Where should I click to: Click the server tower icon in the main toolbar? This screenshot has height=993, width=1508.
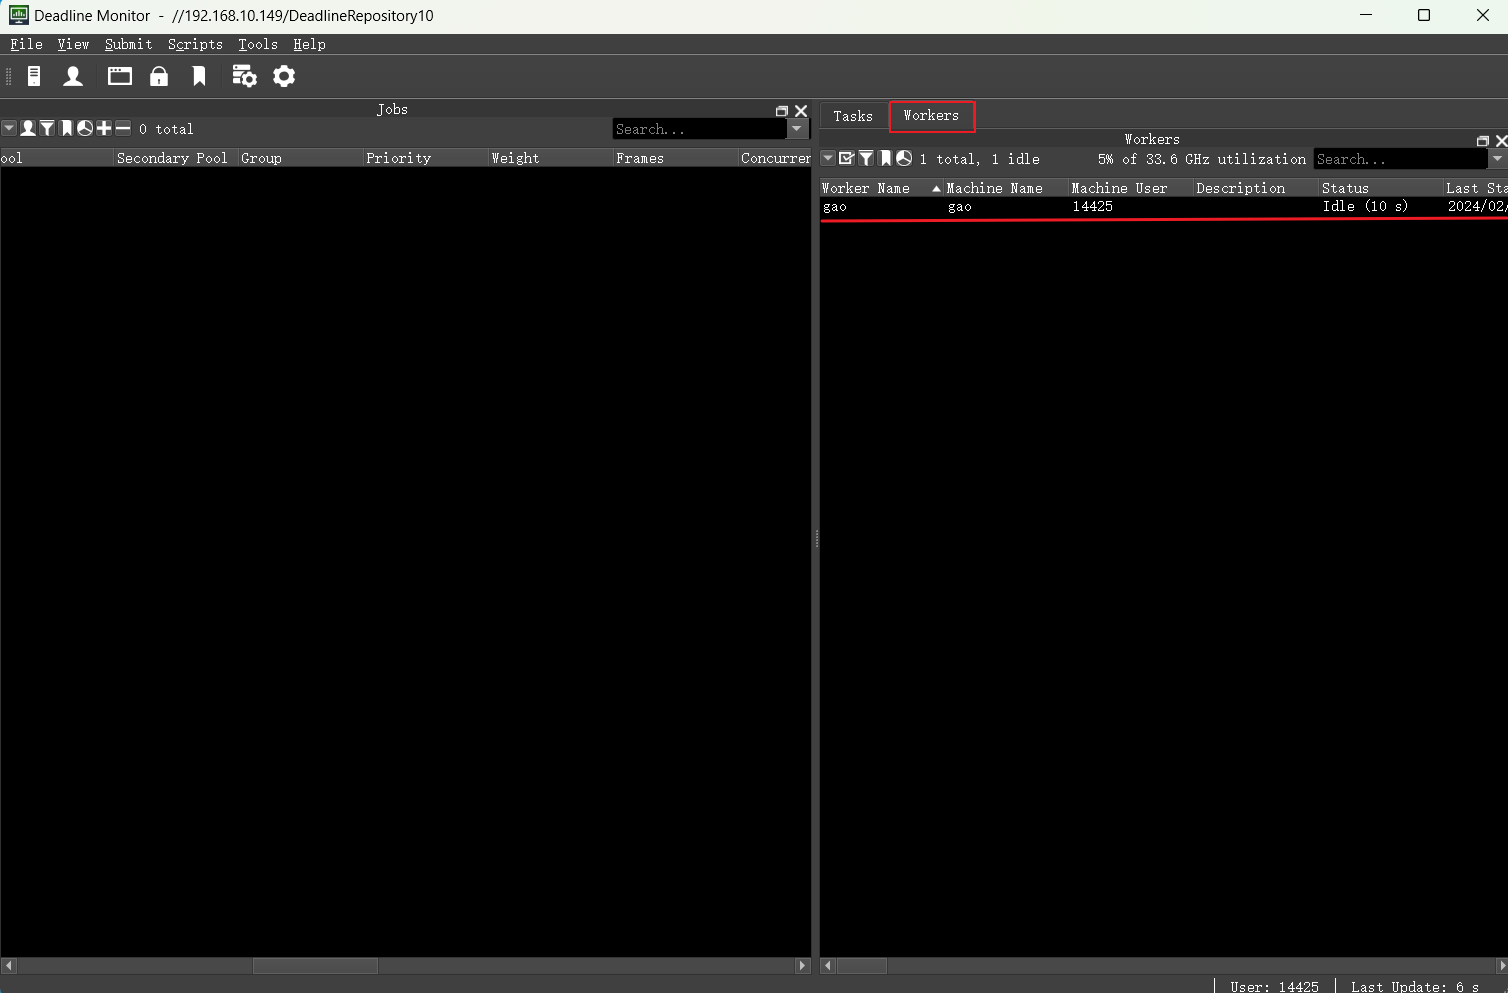point(34,77)
